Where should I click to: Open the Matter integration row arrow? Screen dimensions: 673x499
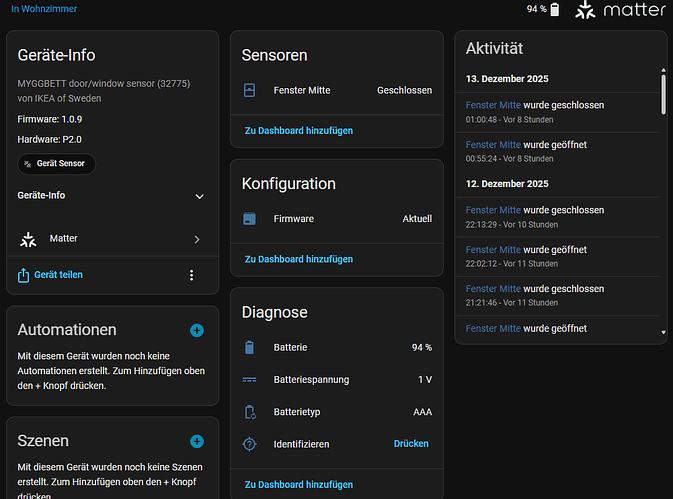coord(197,240)
